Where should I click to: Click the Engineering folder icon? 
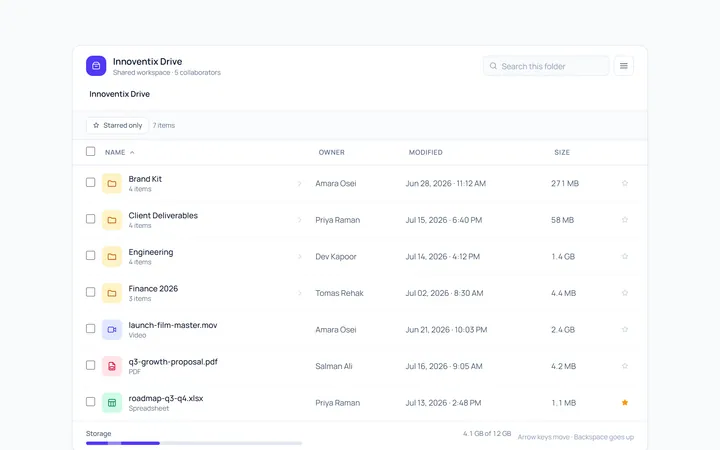click(x=112, y=256)
